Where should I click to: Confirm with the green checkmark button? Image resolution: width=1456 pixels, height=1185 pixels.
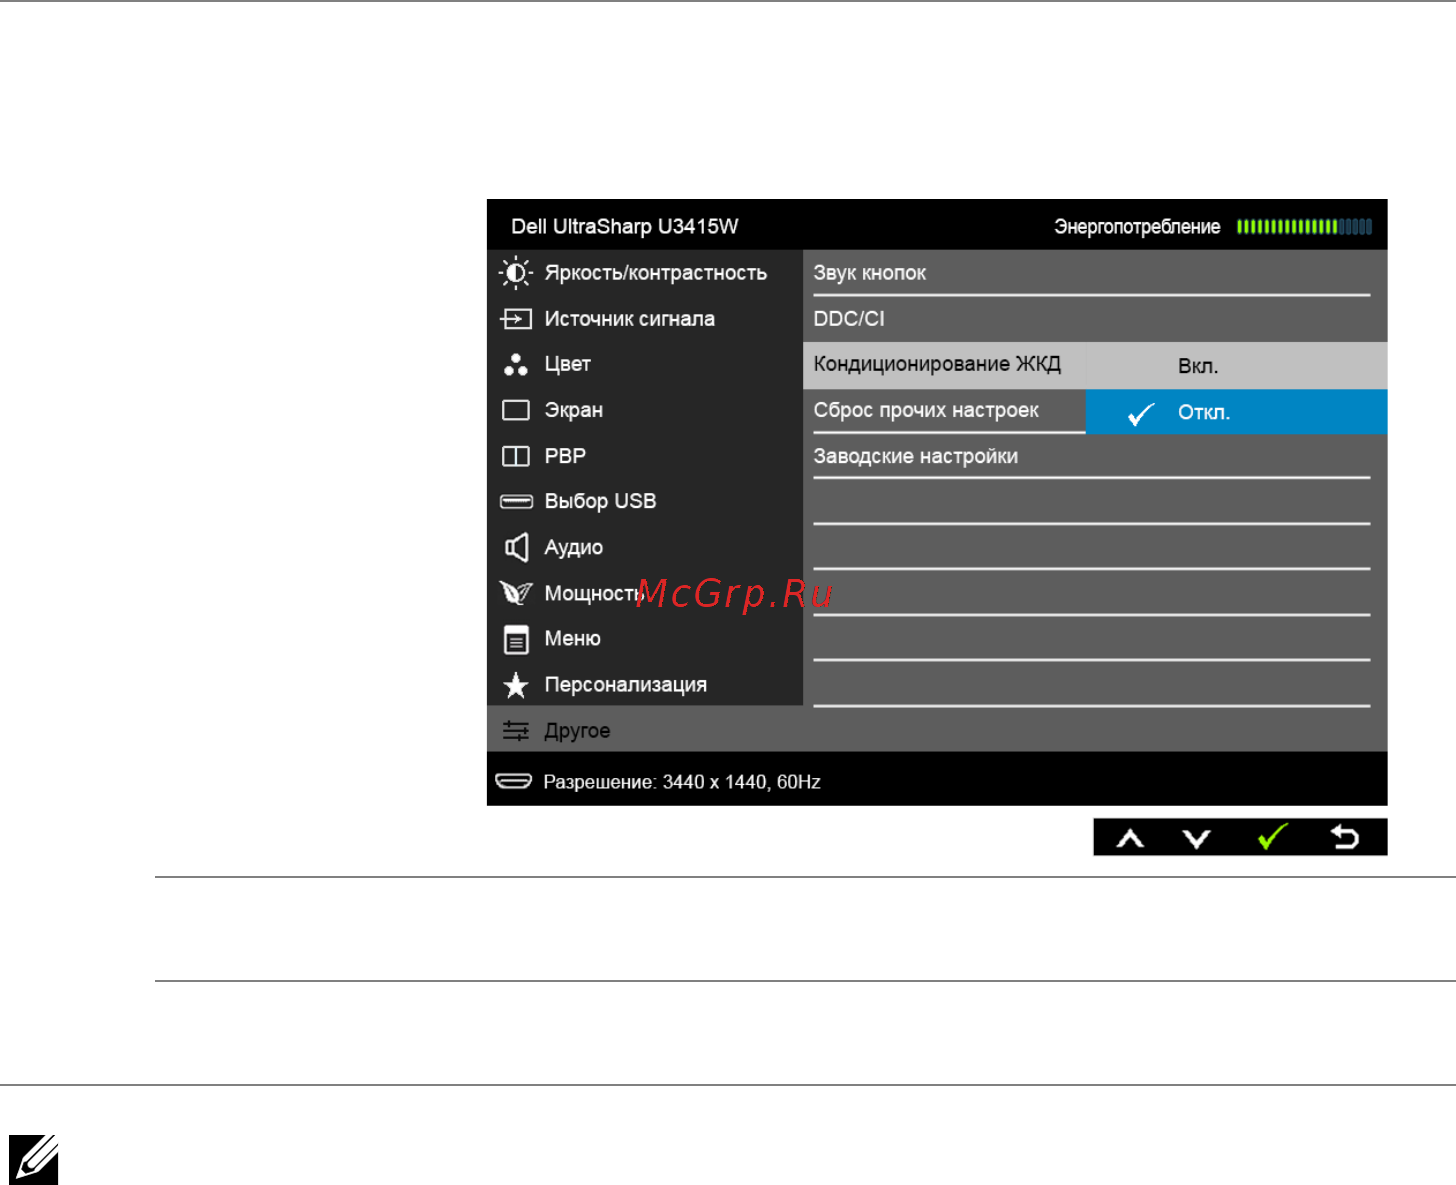coord(1272,836)
